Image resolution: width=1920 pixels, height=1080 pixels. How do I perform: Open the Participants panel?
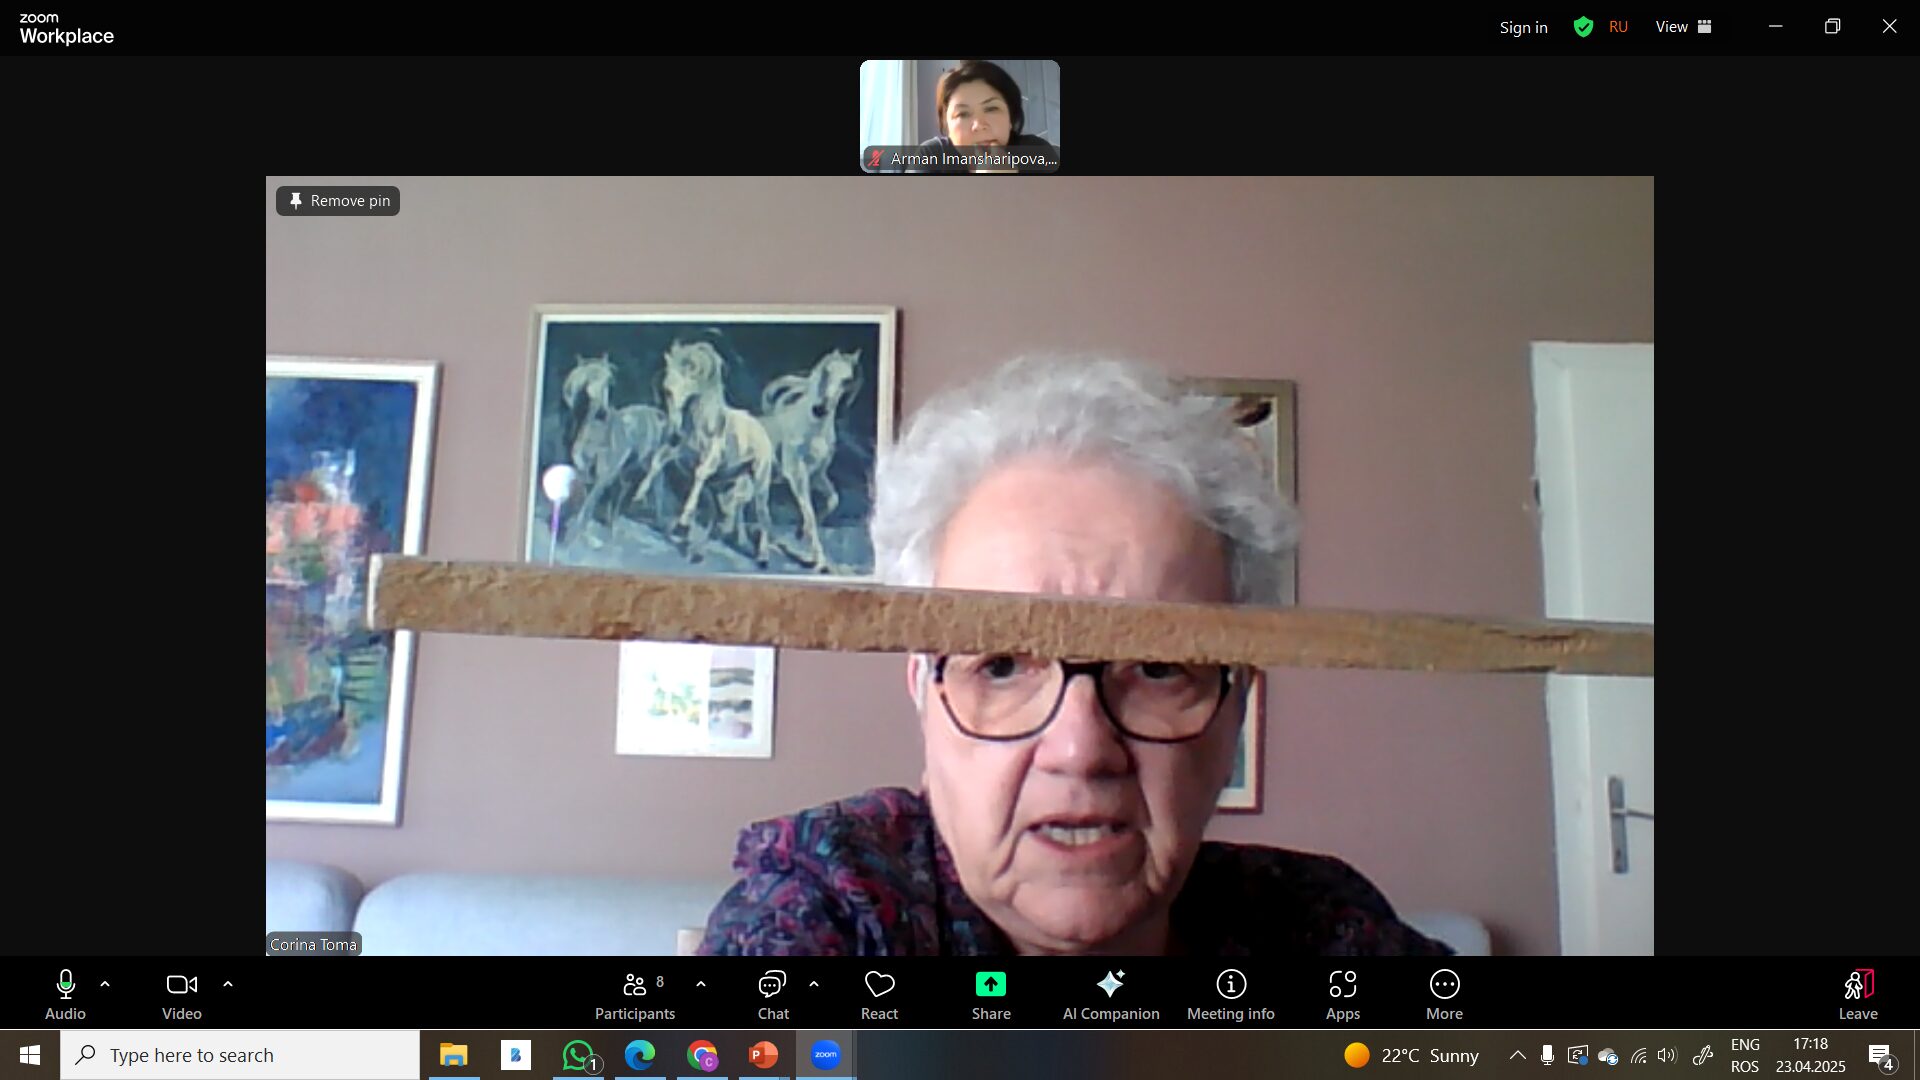pyautogui.click(x=635, y=995)
